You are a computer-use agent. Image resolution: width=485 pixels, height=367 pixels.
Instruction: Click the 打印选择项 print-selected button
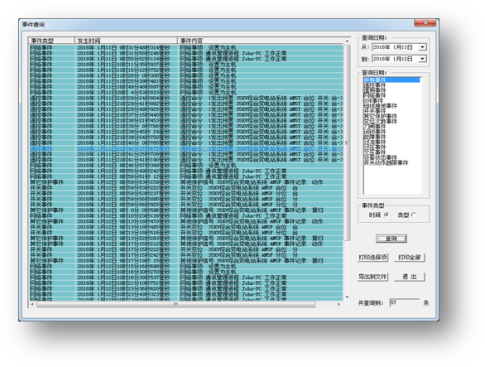(x=373, y=257)
